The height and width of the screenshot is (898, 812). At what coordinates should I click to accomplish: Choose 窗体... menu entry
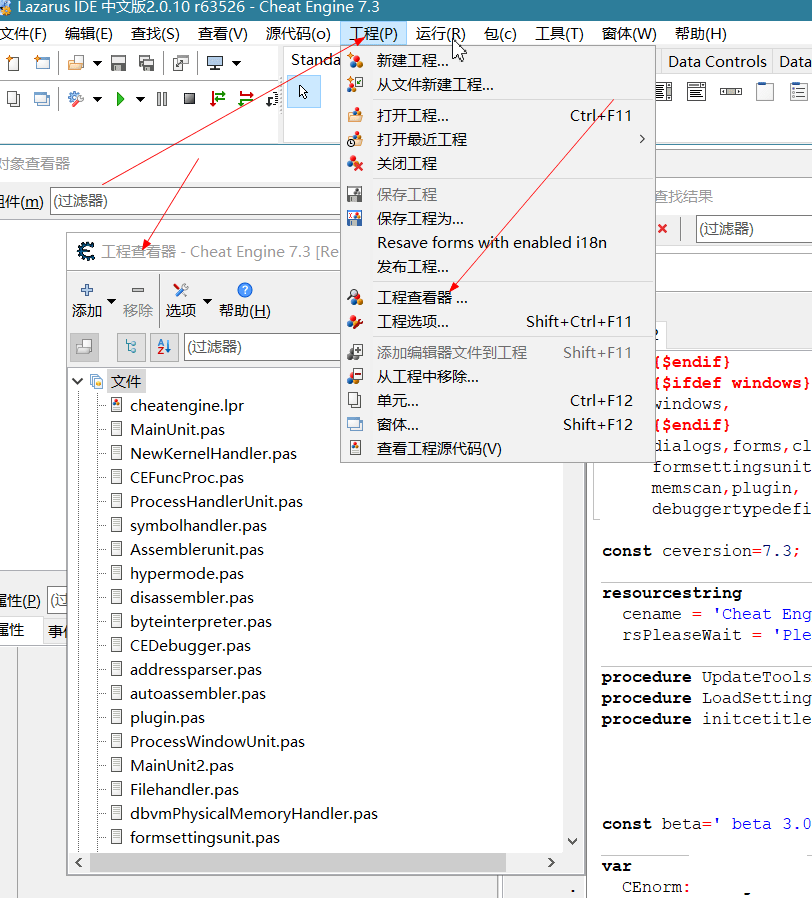(x=498, y=425)
